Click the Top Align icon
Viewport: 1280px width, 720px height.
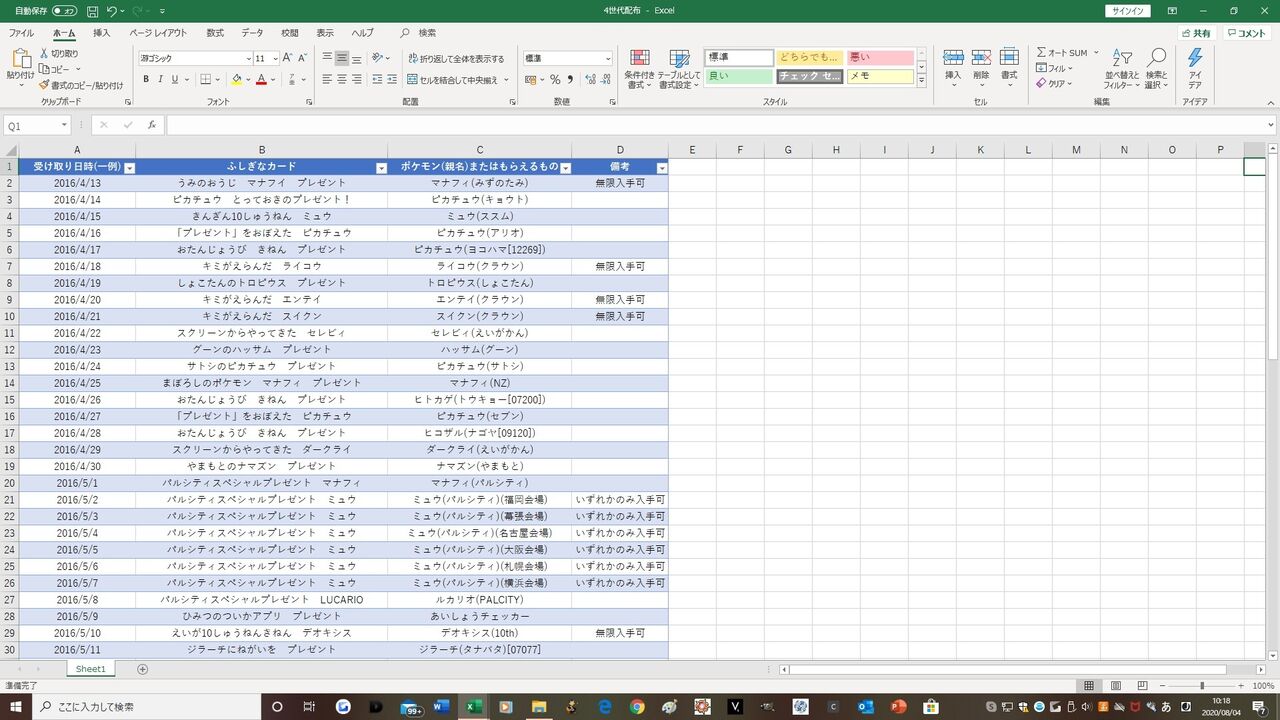pos(327,58)
